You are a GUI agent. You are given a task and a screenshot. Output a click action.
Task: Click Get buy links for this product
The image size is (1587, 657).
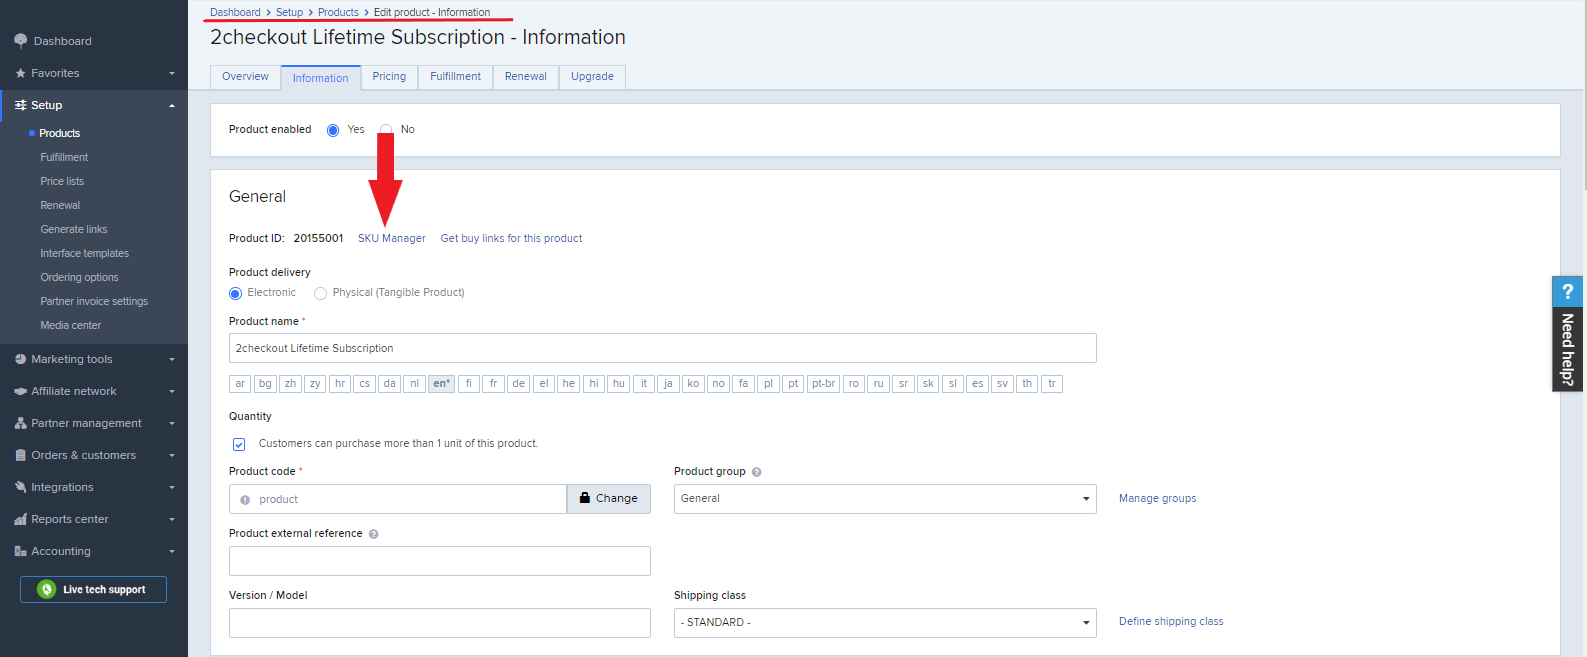[x=511, y=239]
